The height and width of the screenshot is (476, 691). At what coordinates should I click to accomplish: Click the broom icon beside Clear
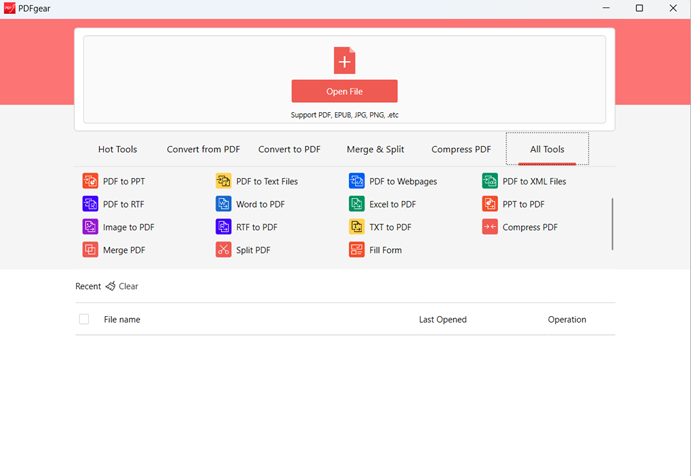tap(111, 286)
